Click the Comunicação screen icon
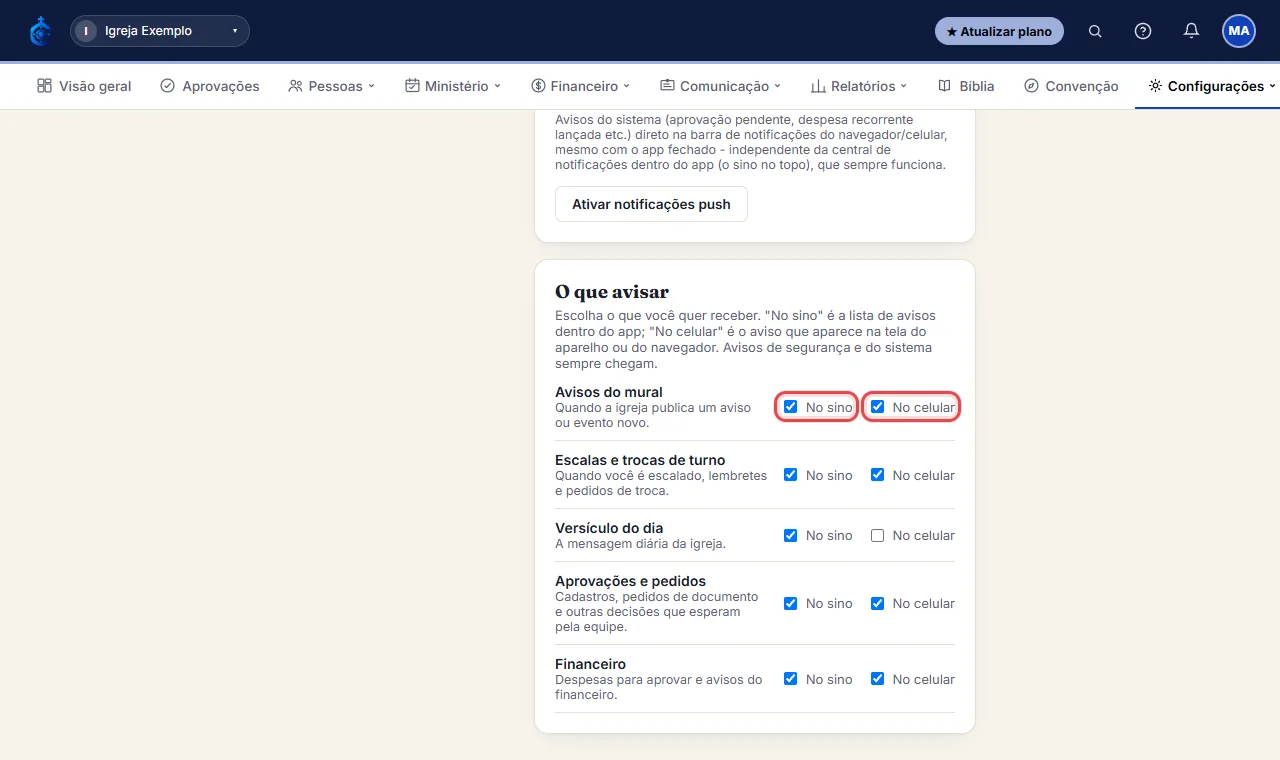The image size is (1280, 760). tap(667, 86)
